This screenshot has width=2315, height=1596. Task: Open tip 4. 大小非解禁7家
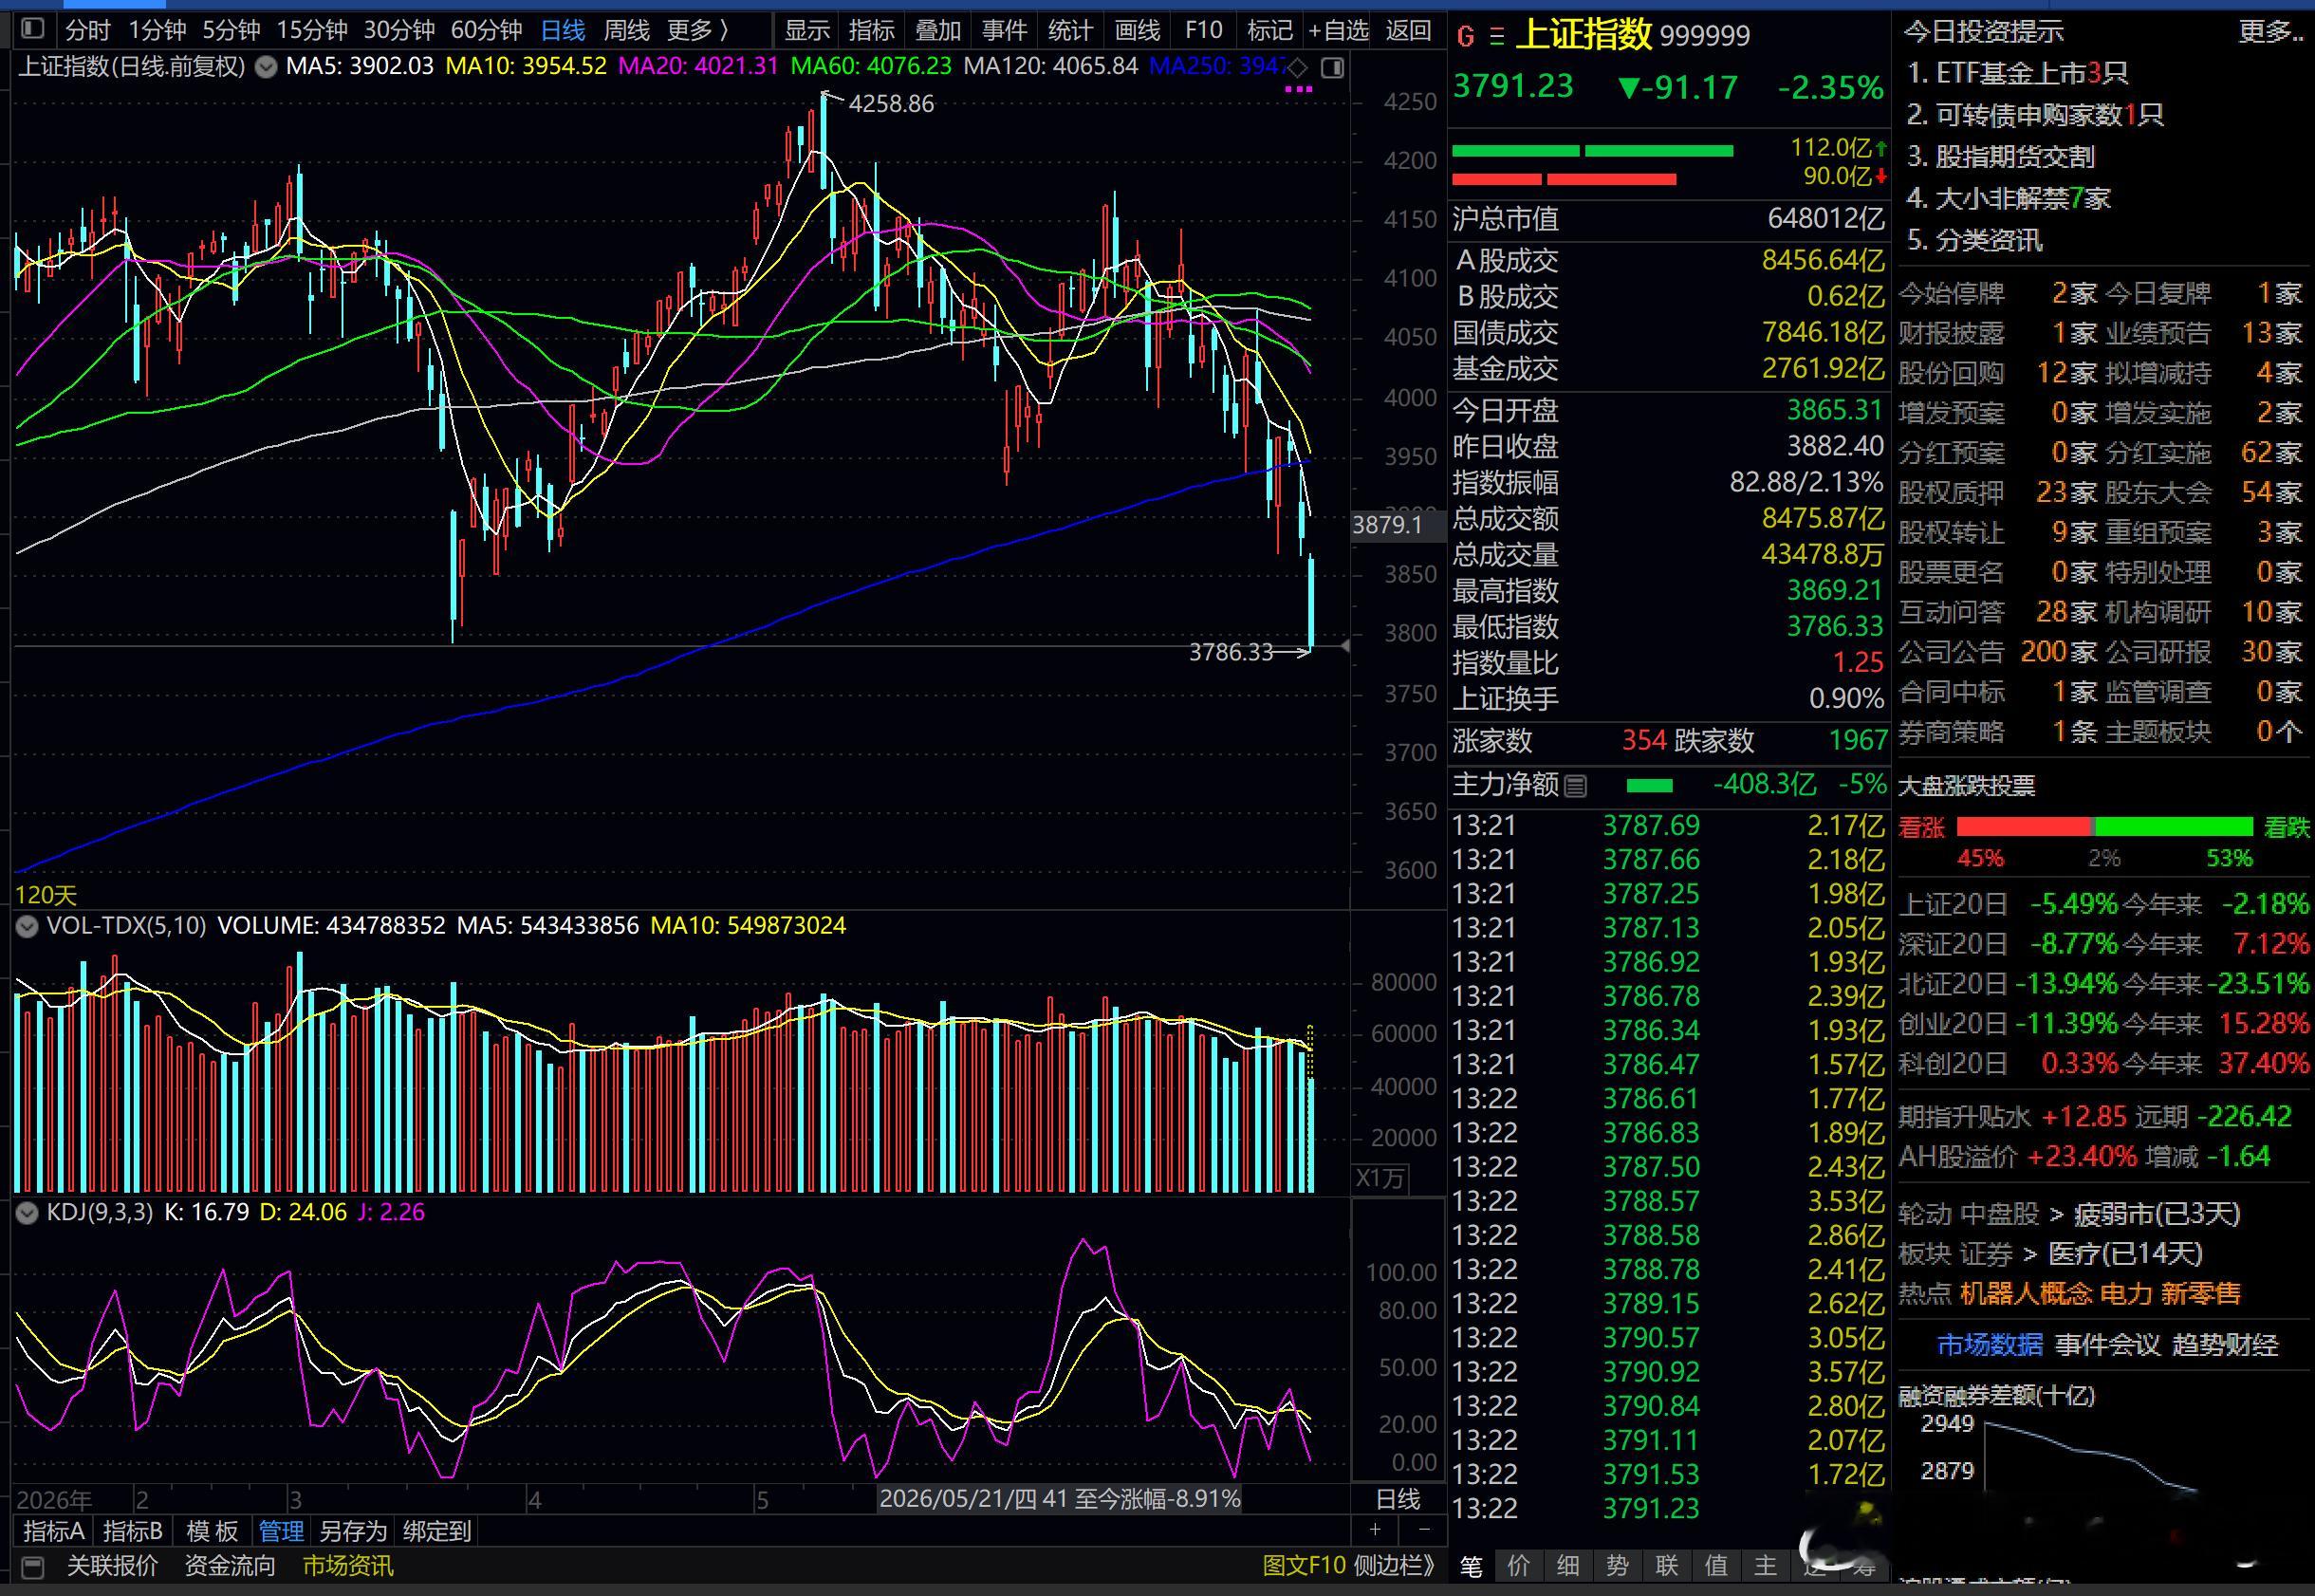tap(2008, 199)
